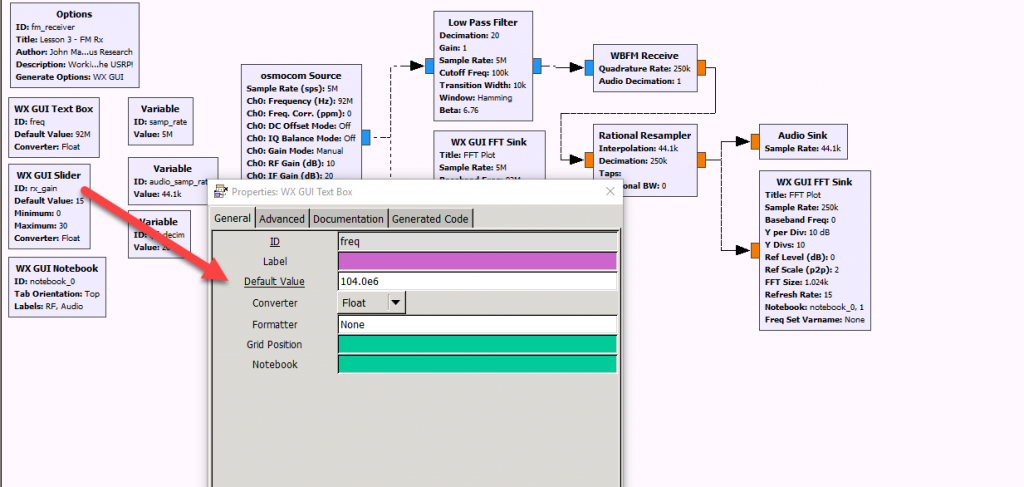Click the osmocom Source blue output port
The height and width of the screenshot is (487, 1024).
365,137
